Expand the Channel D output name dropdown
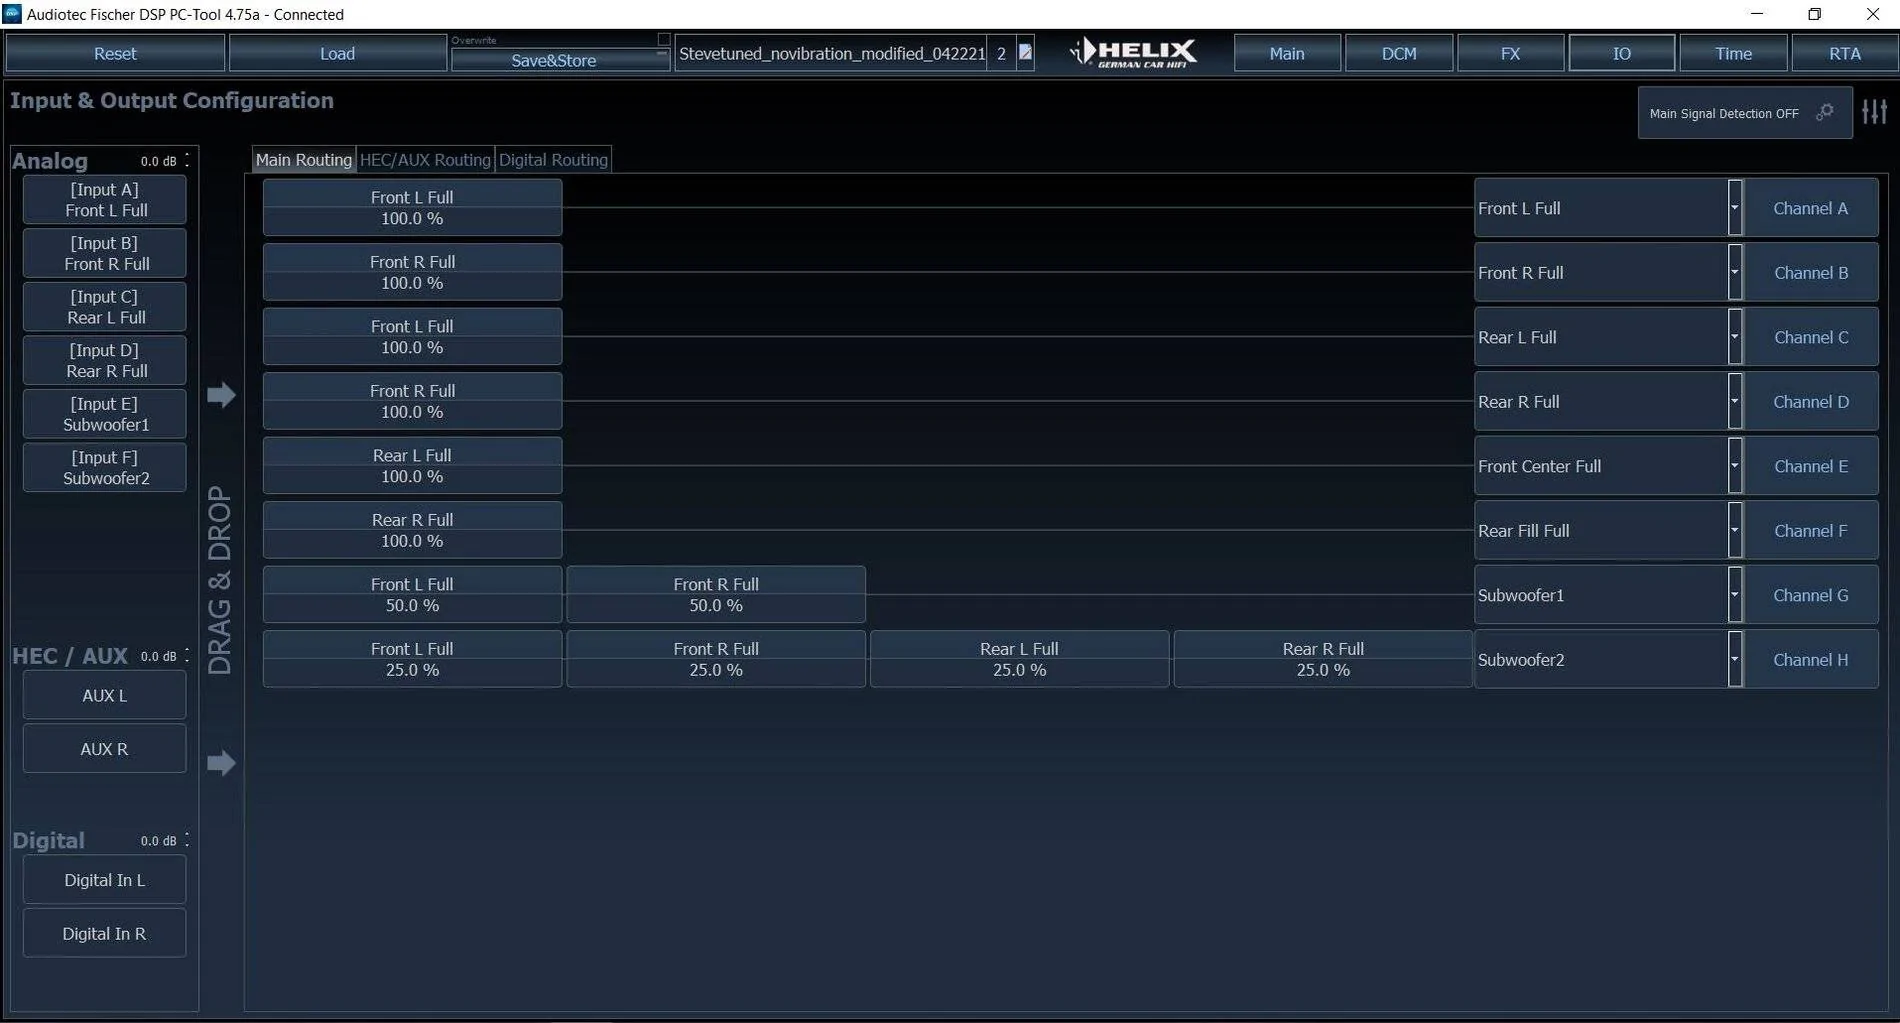This screenshot has width=1900, height=1023. 1735,401
